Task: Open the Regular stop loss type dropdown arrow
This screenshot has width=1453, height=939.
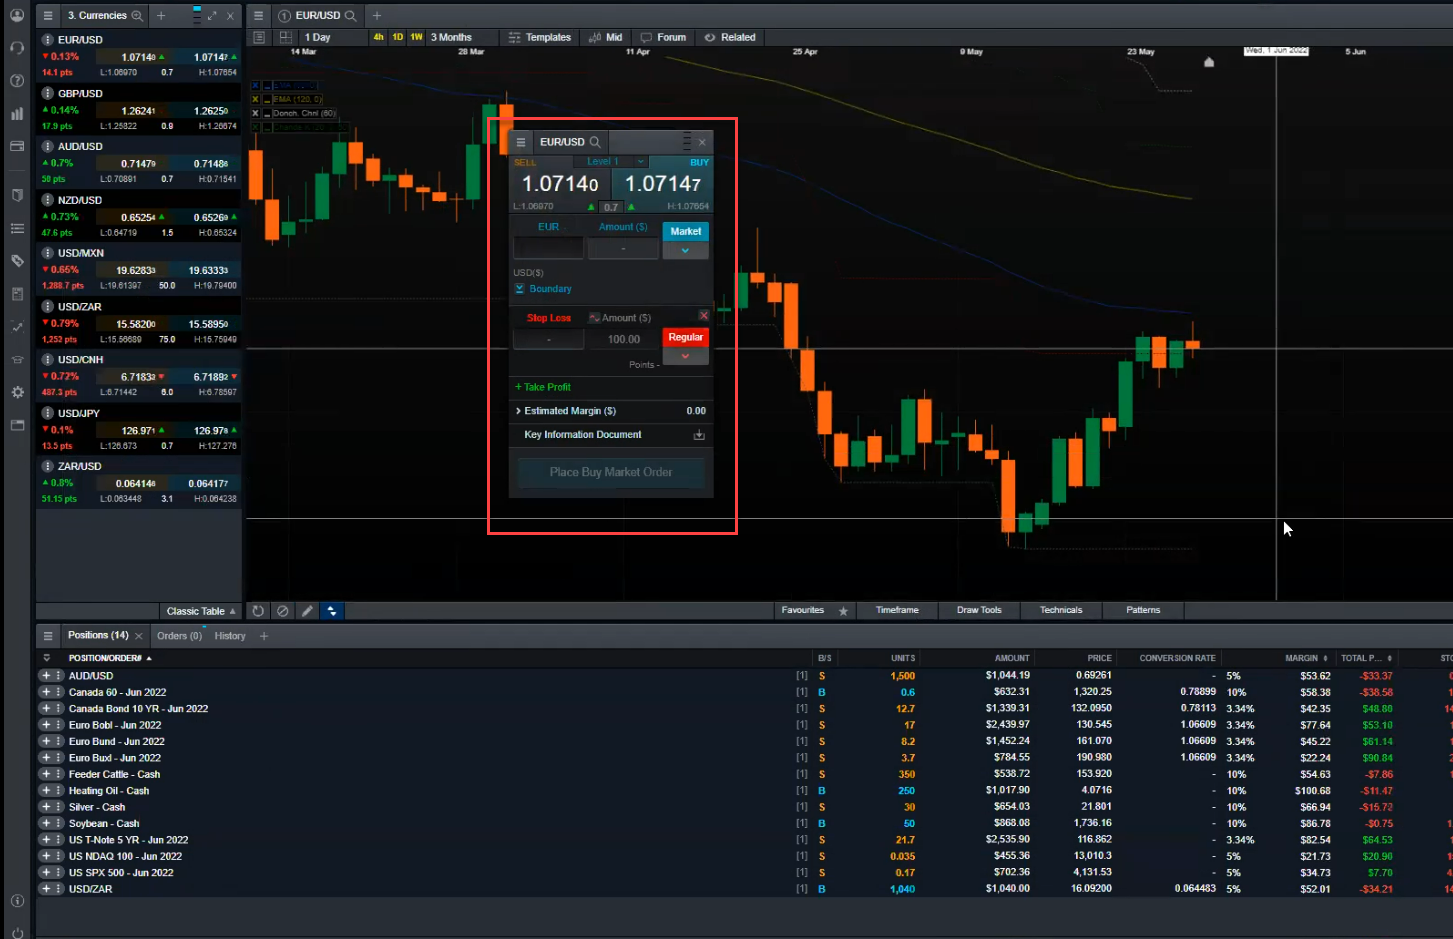Action: [x=685, y=356]
